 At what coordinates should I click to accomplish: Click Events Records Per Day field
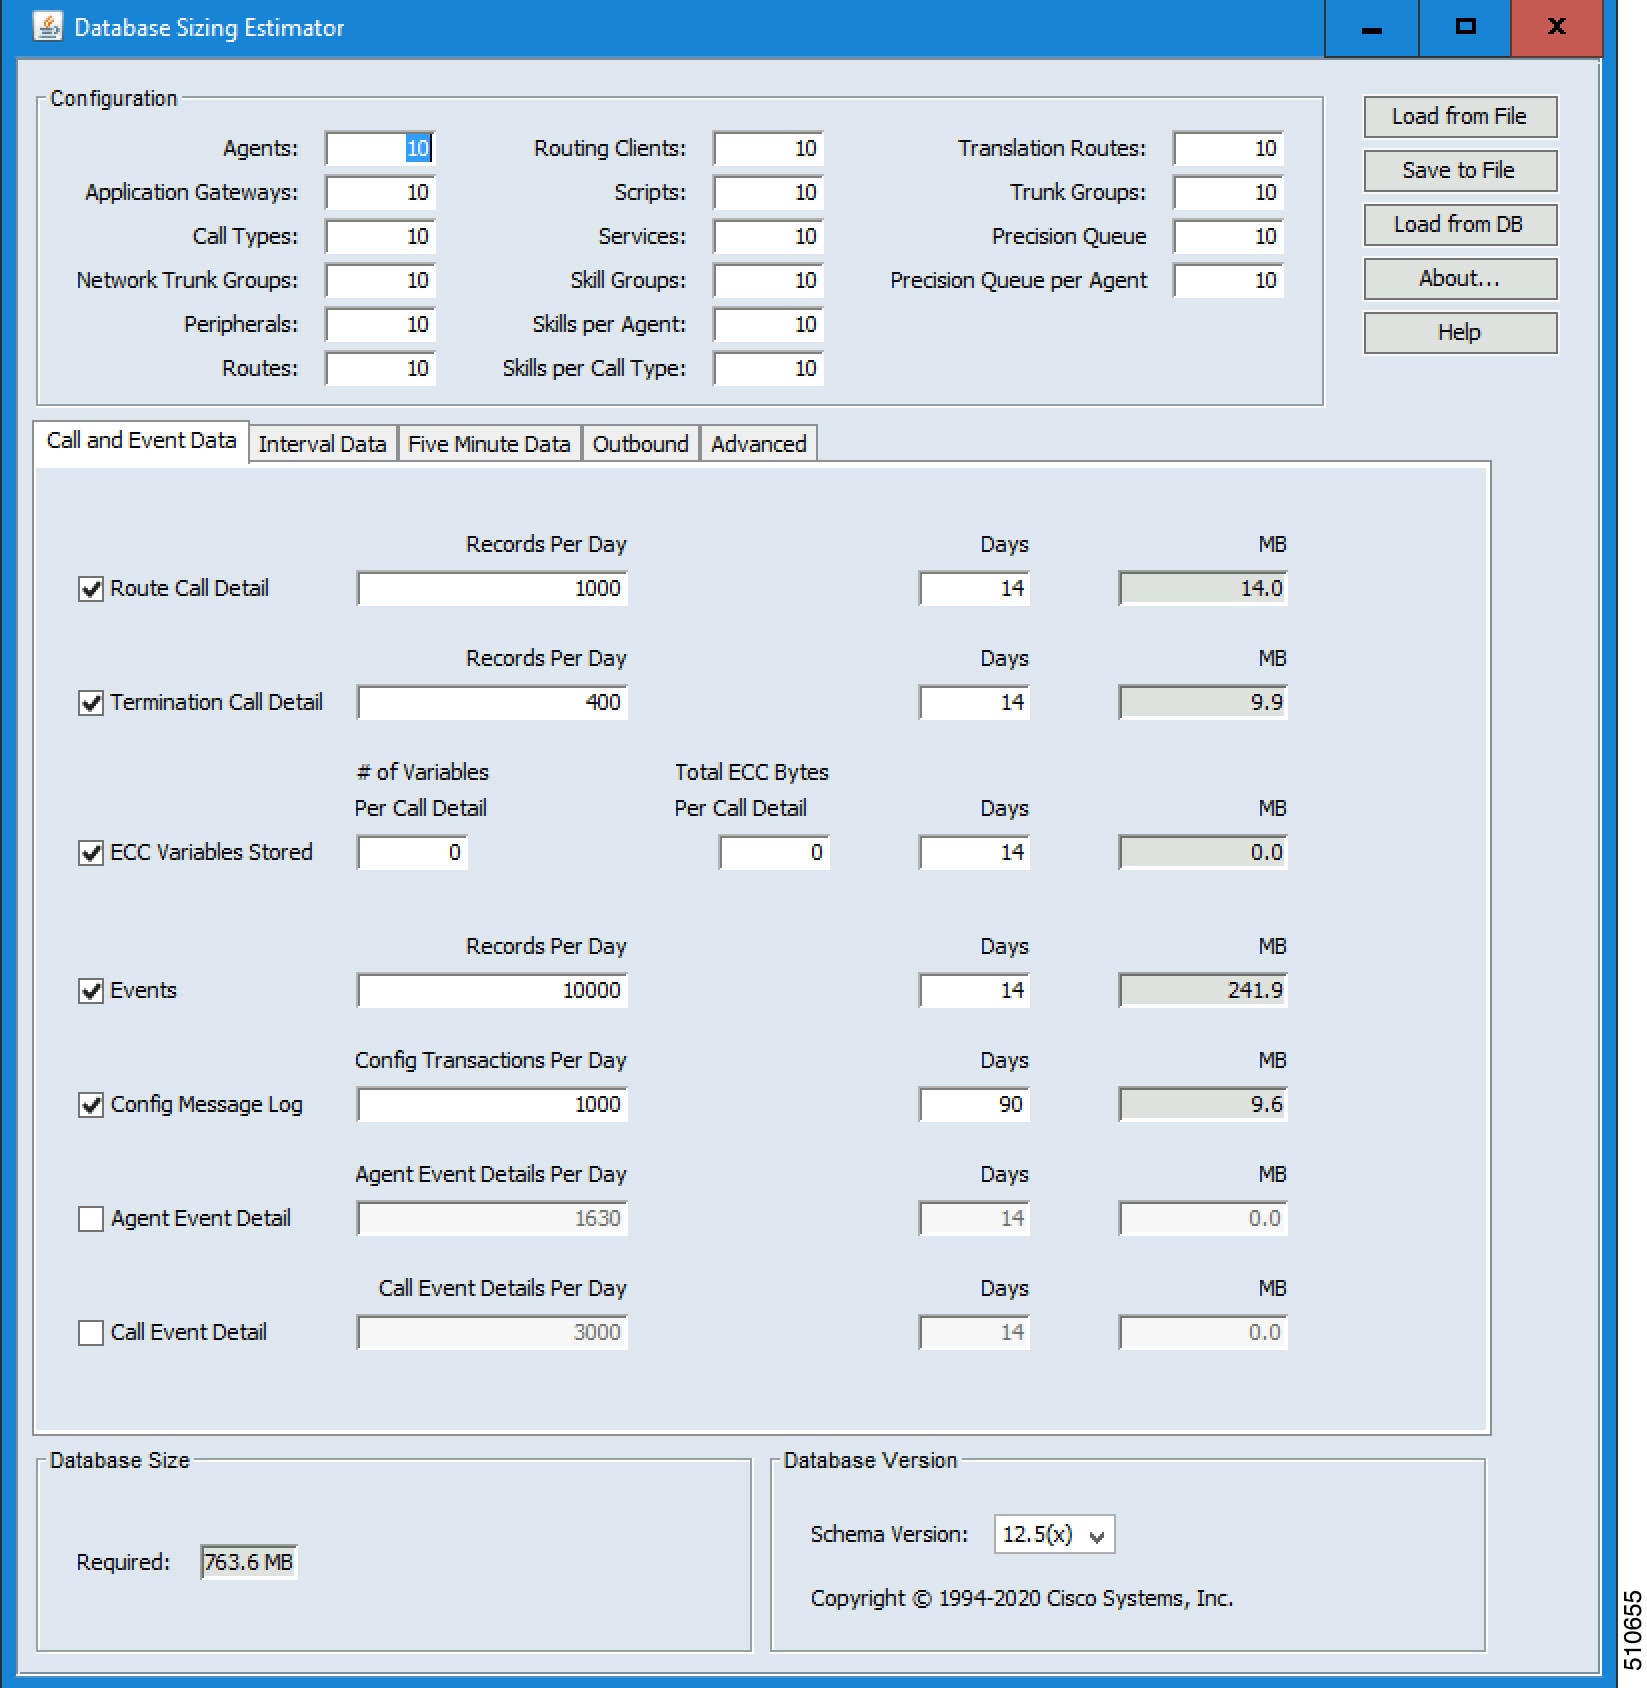click(492, 991)
